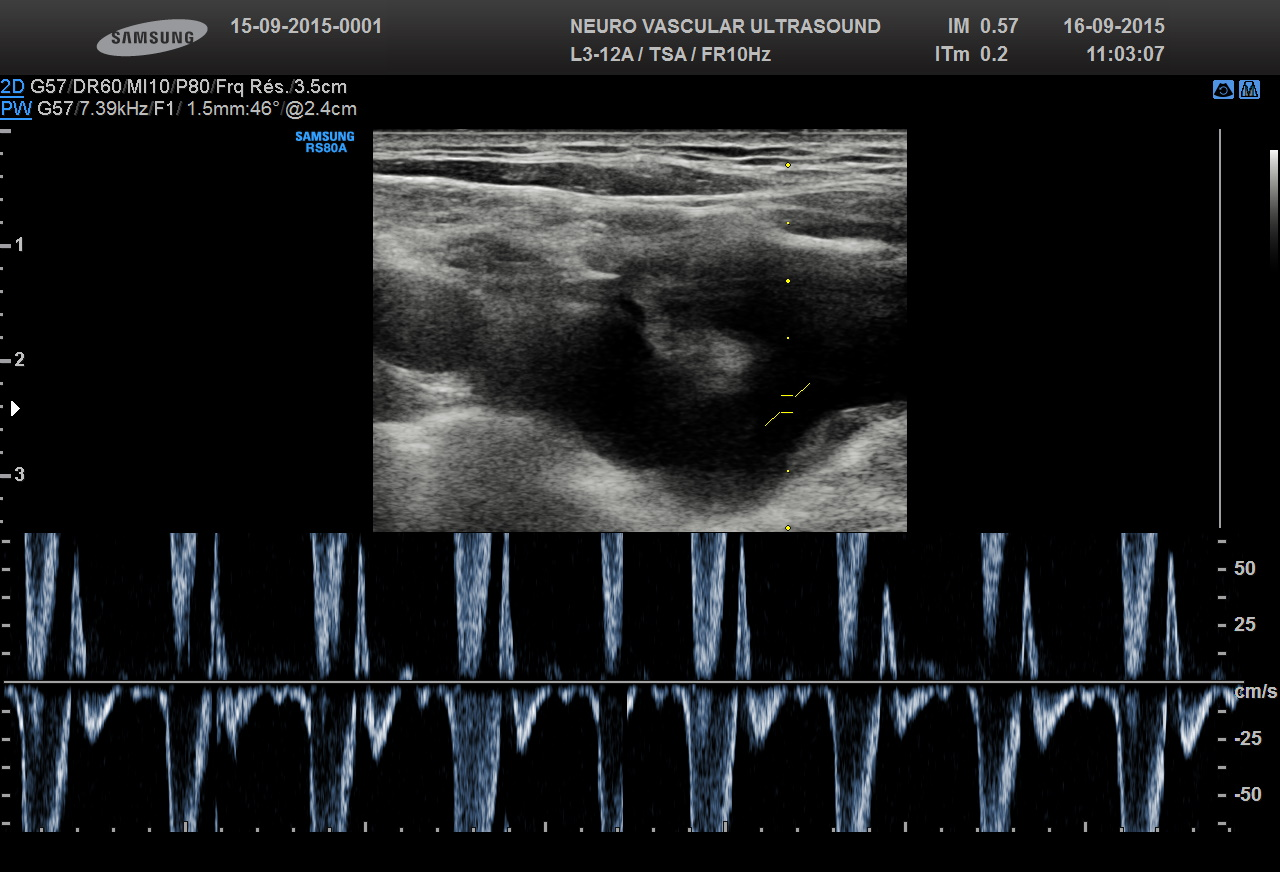The width and height of the screenshot is (1280, 872).
Task: Click the 11:03:07 time display
Action: tap(1125, 54)
